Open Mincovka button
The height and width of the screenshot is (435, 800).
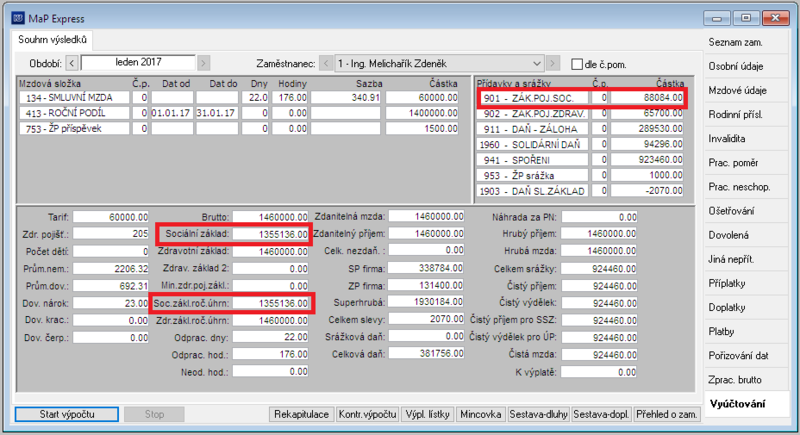pyautogui.click(x=480, y=414)
